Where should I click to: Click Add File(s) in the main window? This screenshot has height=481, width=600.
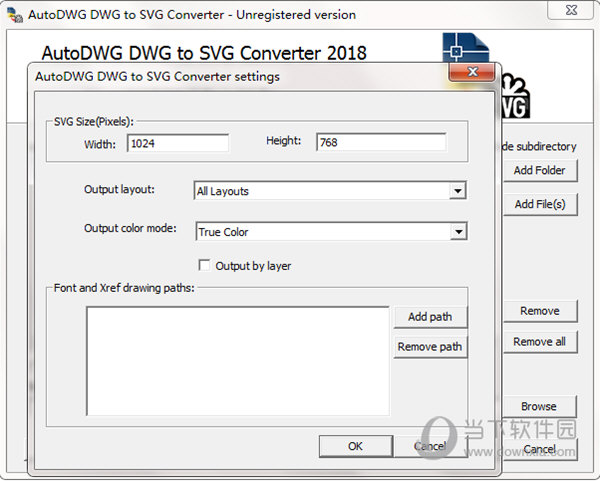click(x=540, y=204)
